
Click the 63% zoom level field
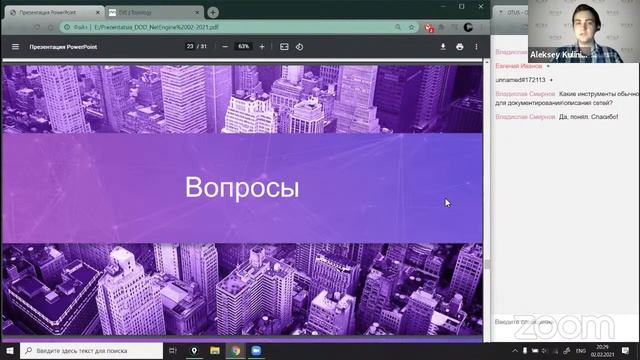[x=243, y=47]
